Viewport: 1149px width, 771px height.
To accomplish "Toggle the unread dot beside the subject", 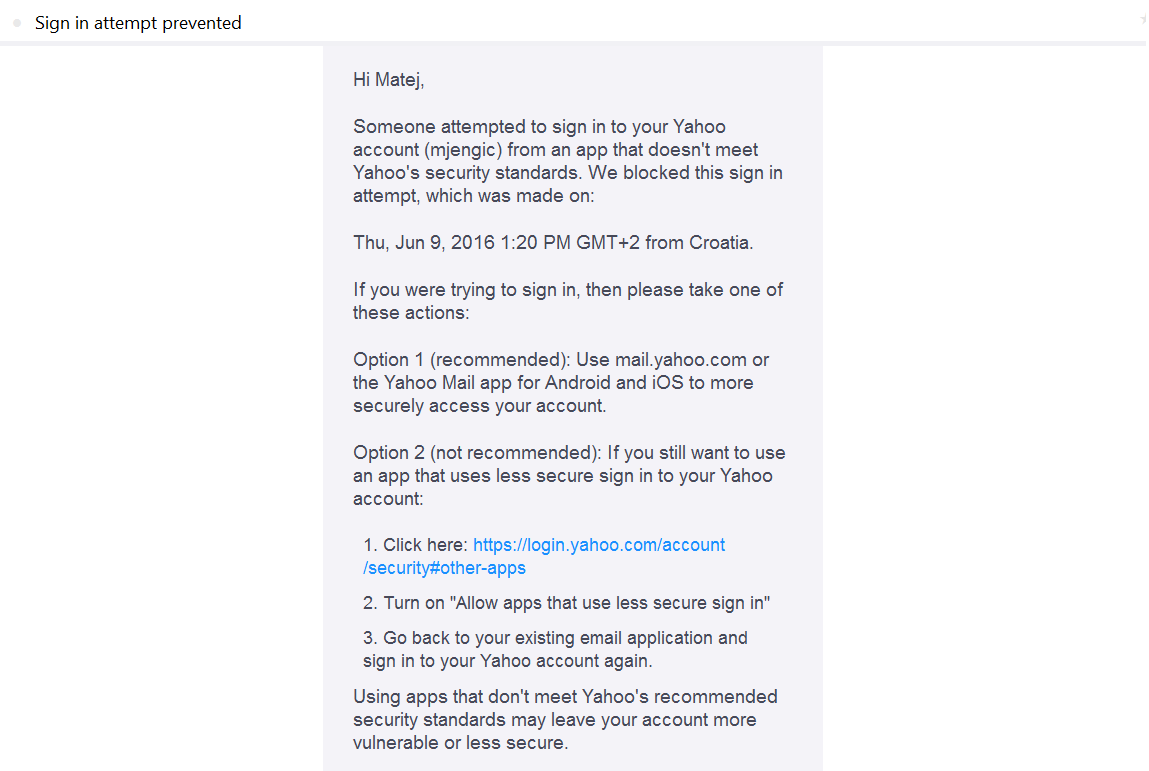I will pyautogui.click(x=17, y=23).
